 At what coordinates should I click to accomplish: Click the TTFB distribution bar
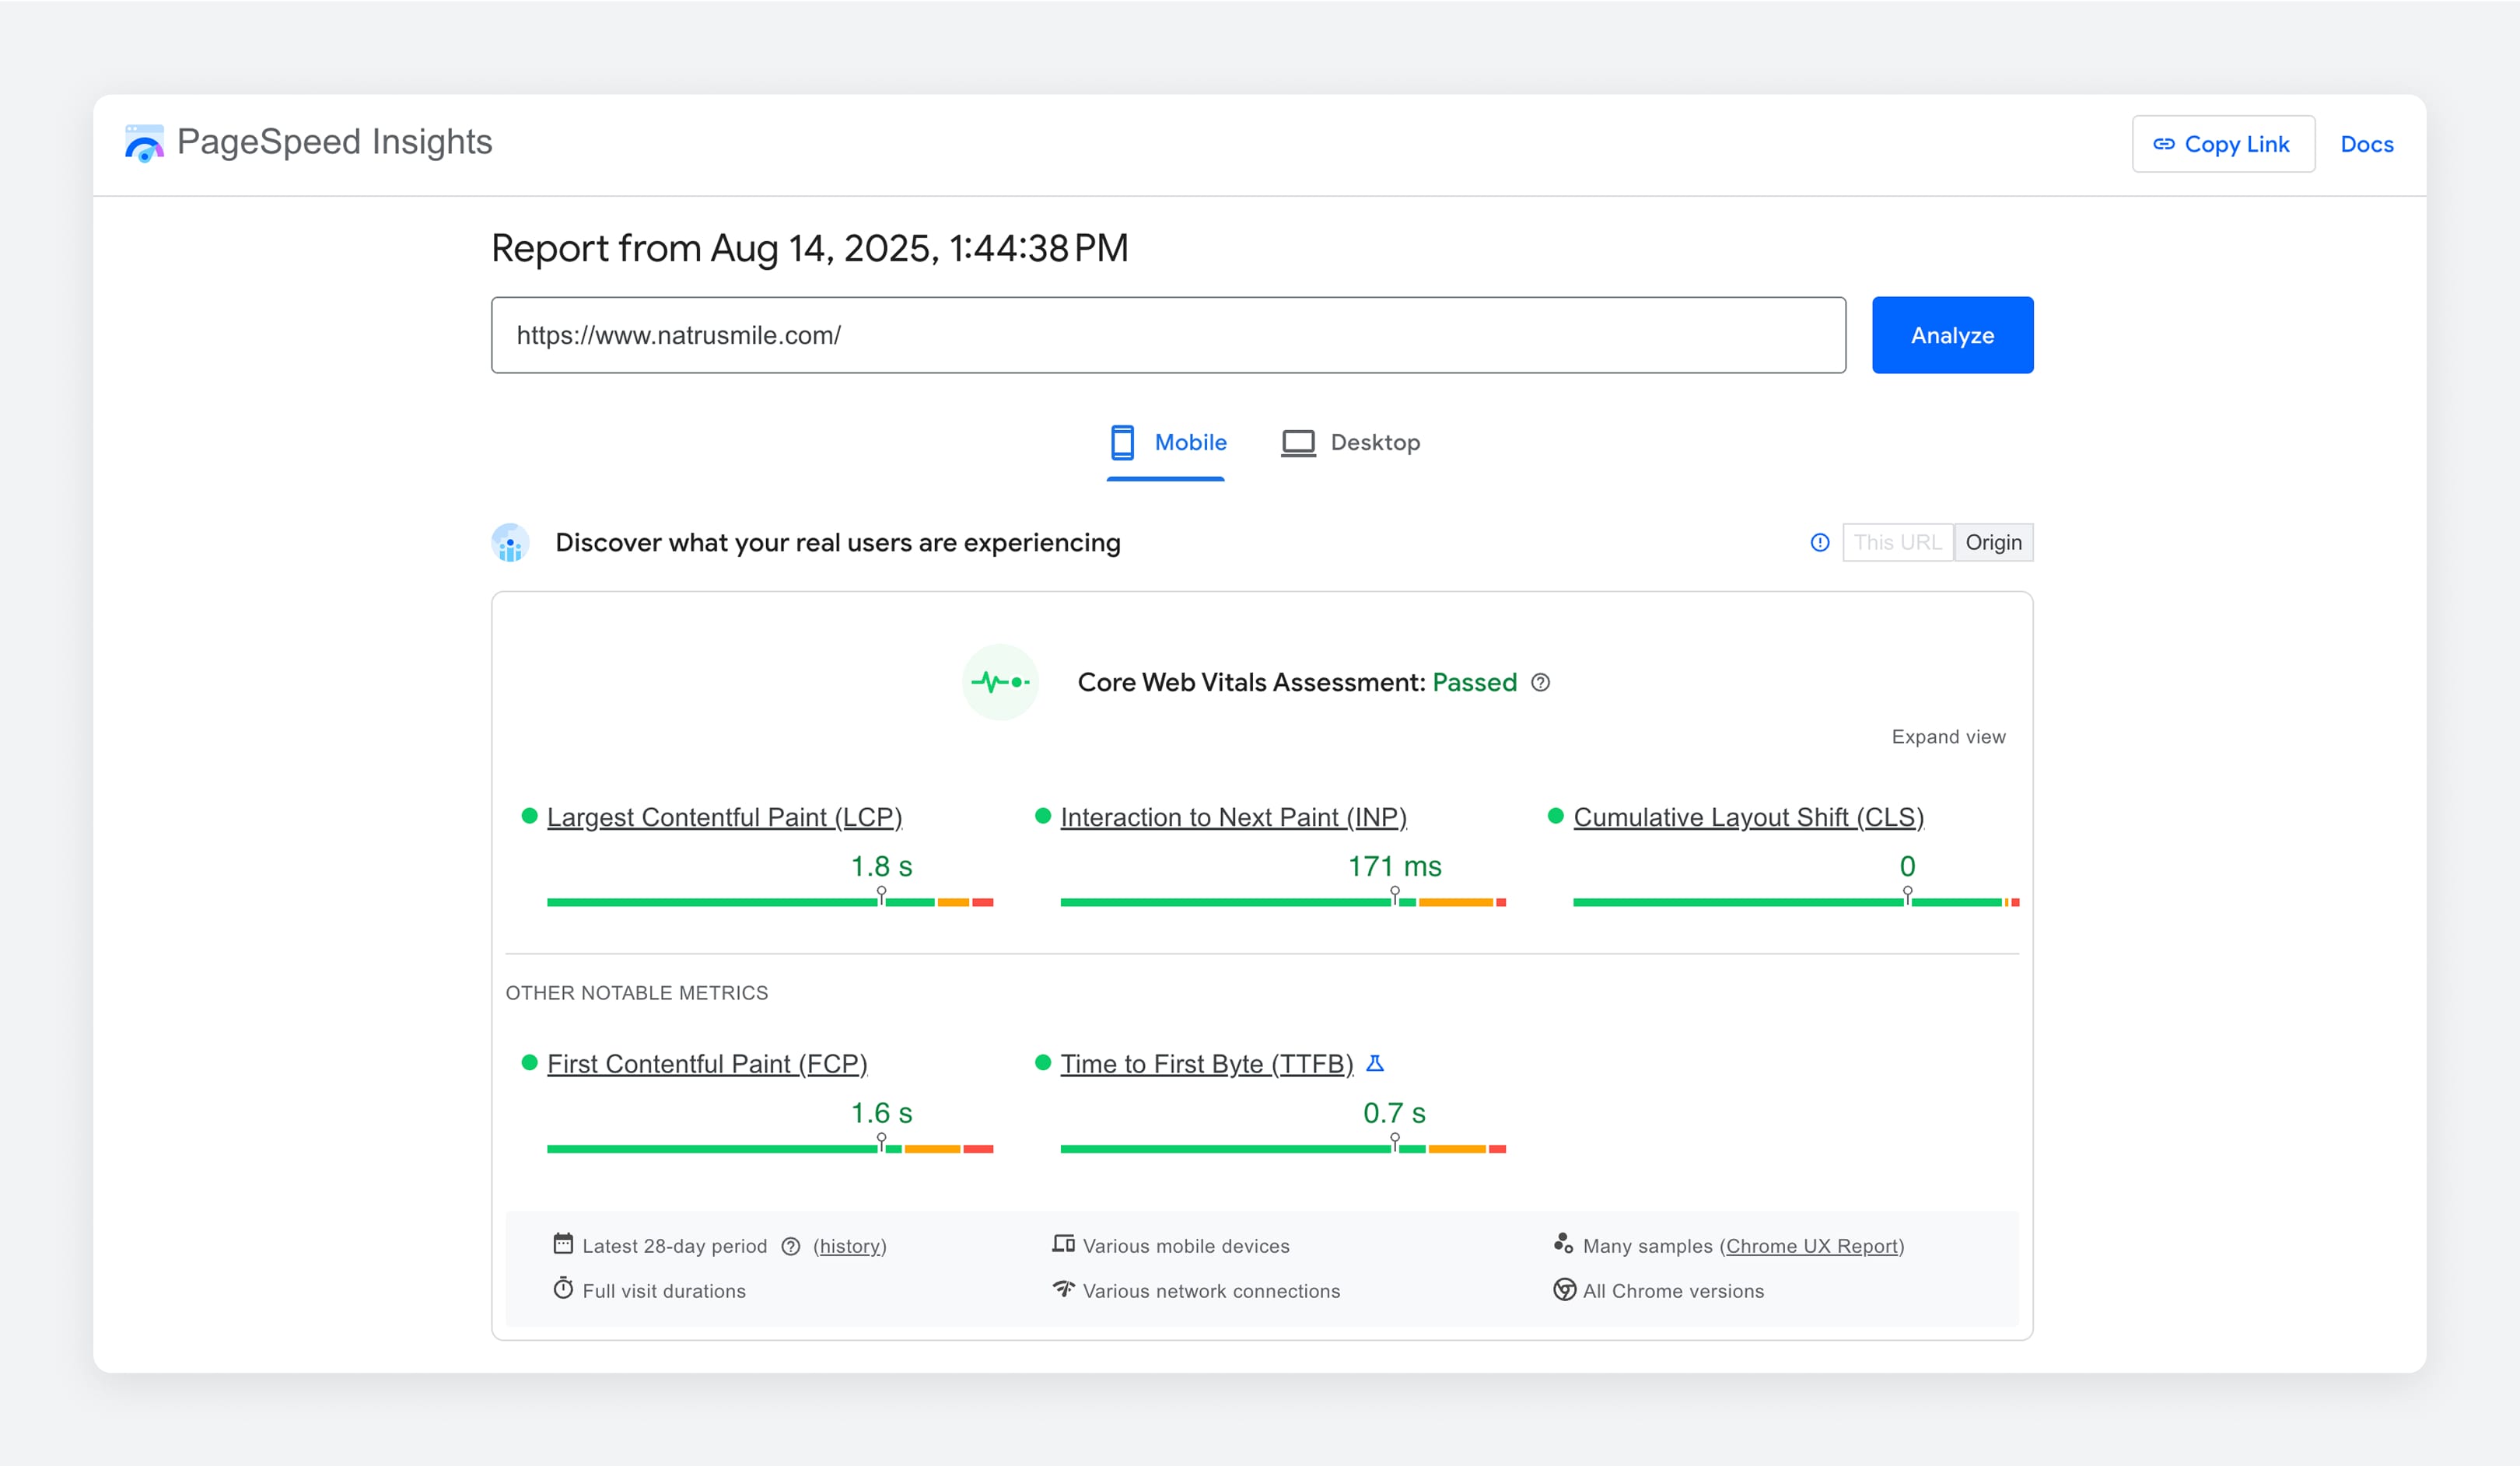[1283, 1149]
